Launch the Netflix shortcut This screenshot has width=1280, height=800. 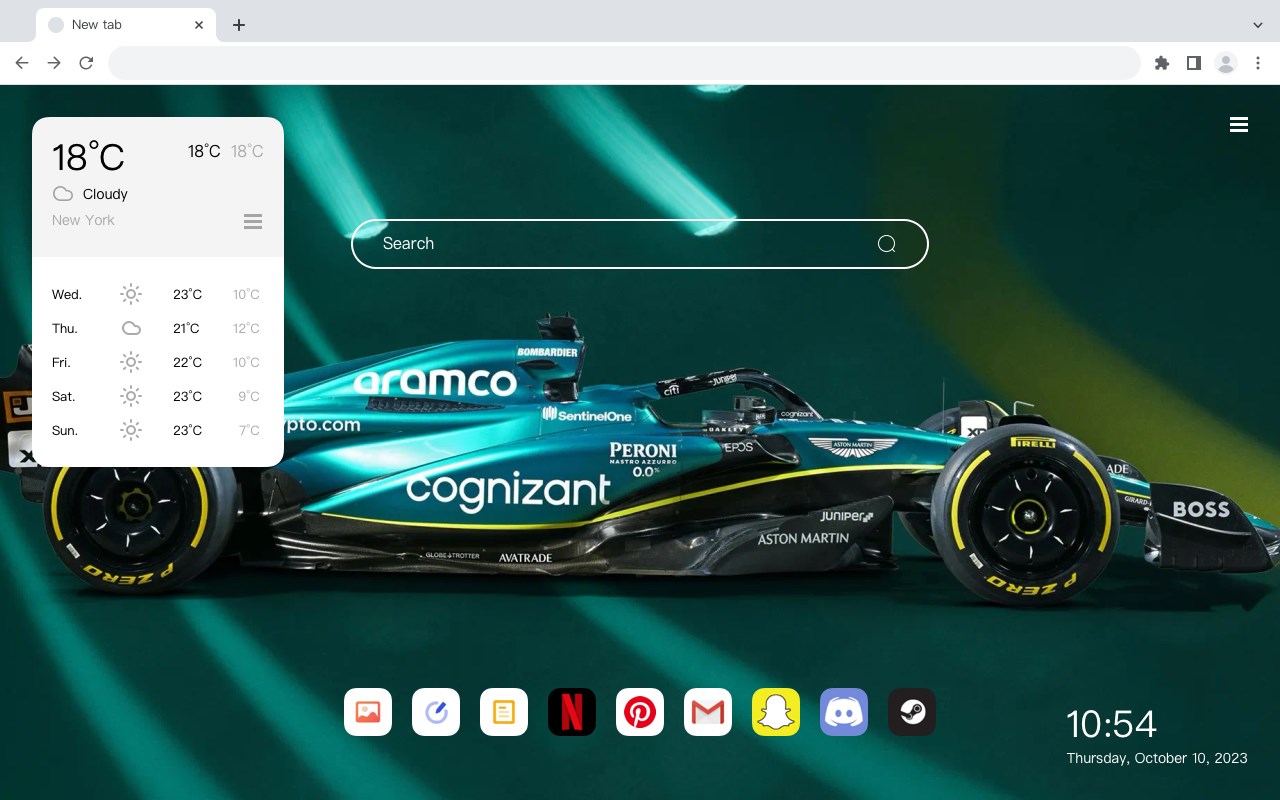572,712
